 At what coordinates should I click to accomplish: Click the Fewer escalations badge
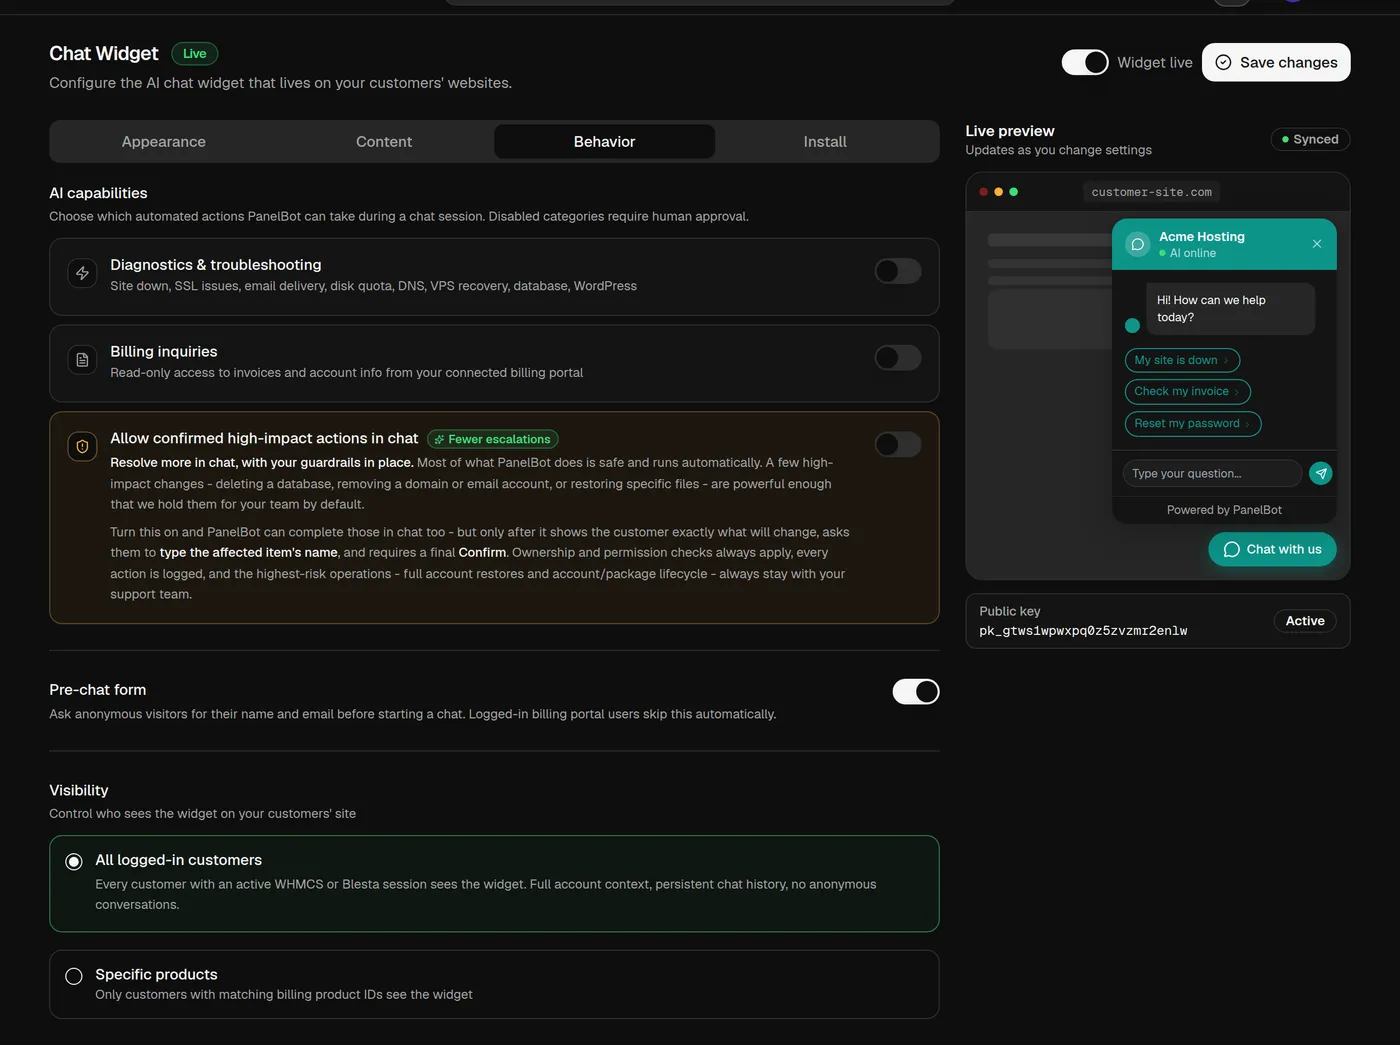coord(493,439)
